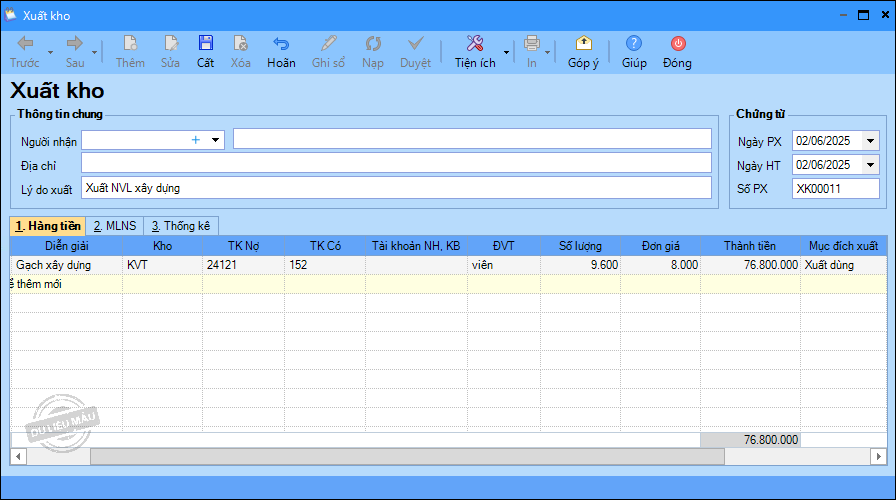Viewport: 896px width, 500px height.
Task: Click the Trước previous arrow icon
Action: (x=25, y=44)
